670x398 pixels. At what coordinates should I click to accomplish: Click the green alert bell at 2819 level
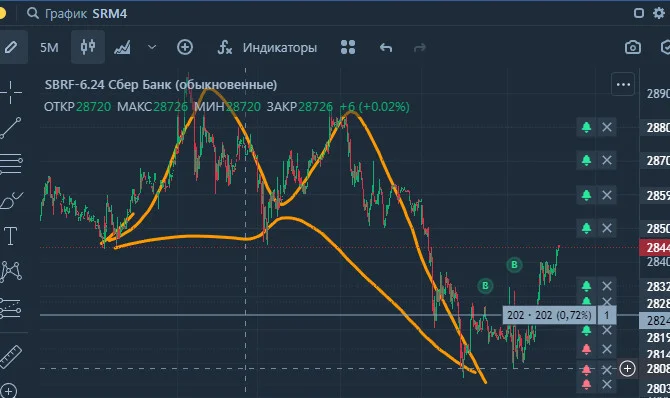click(x=586, y=330)
